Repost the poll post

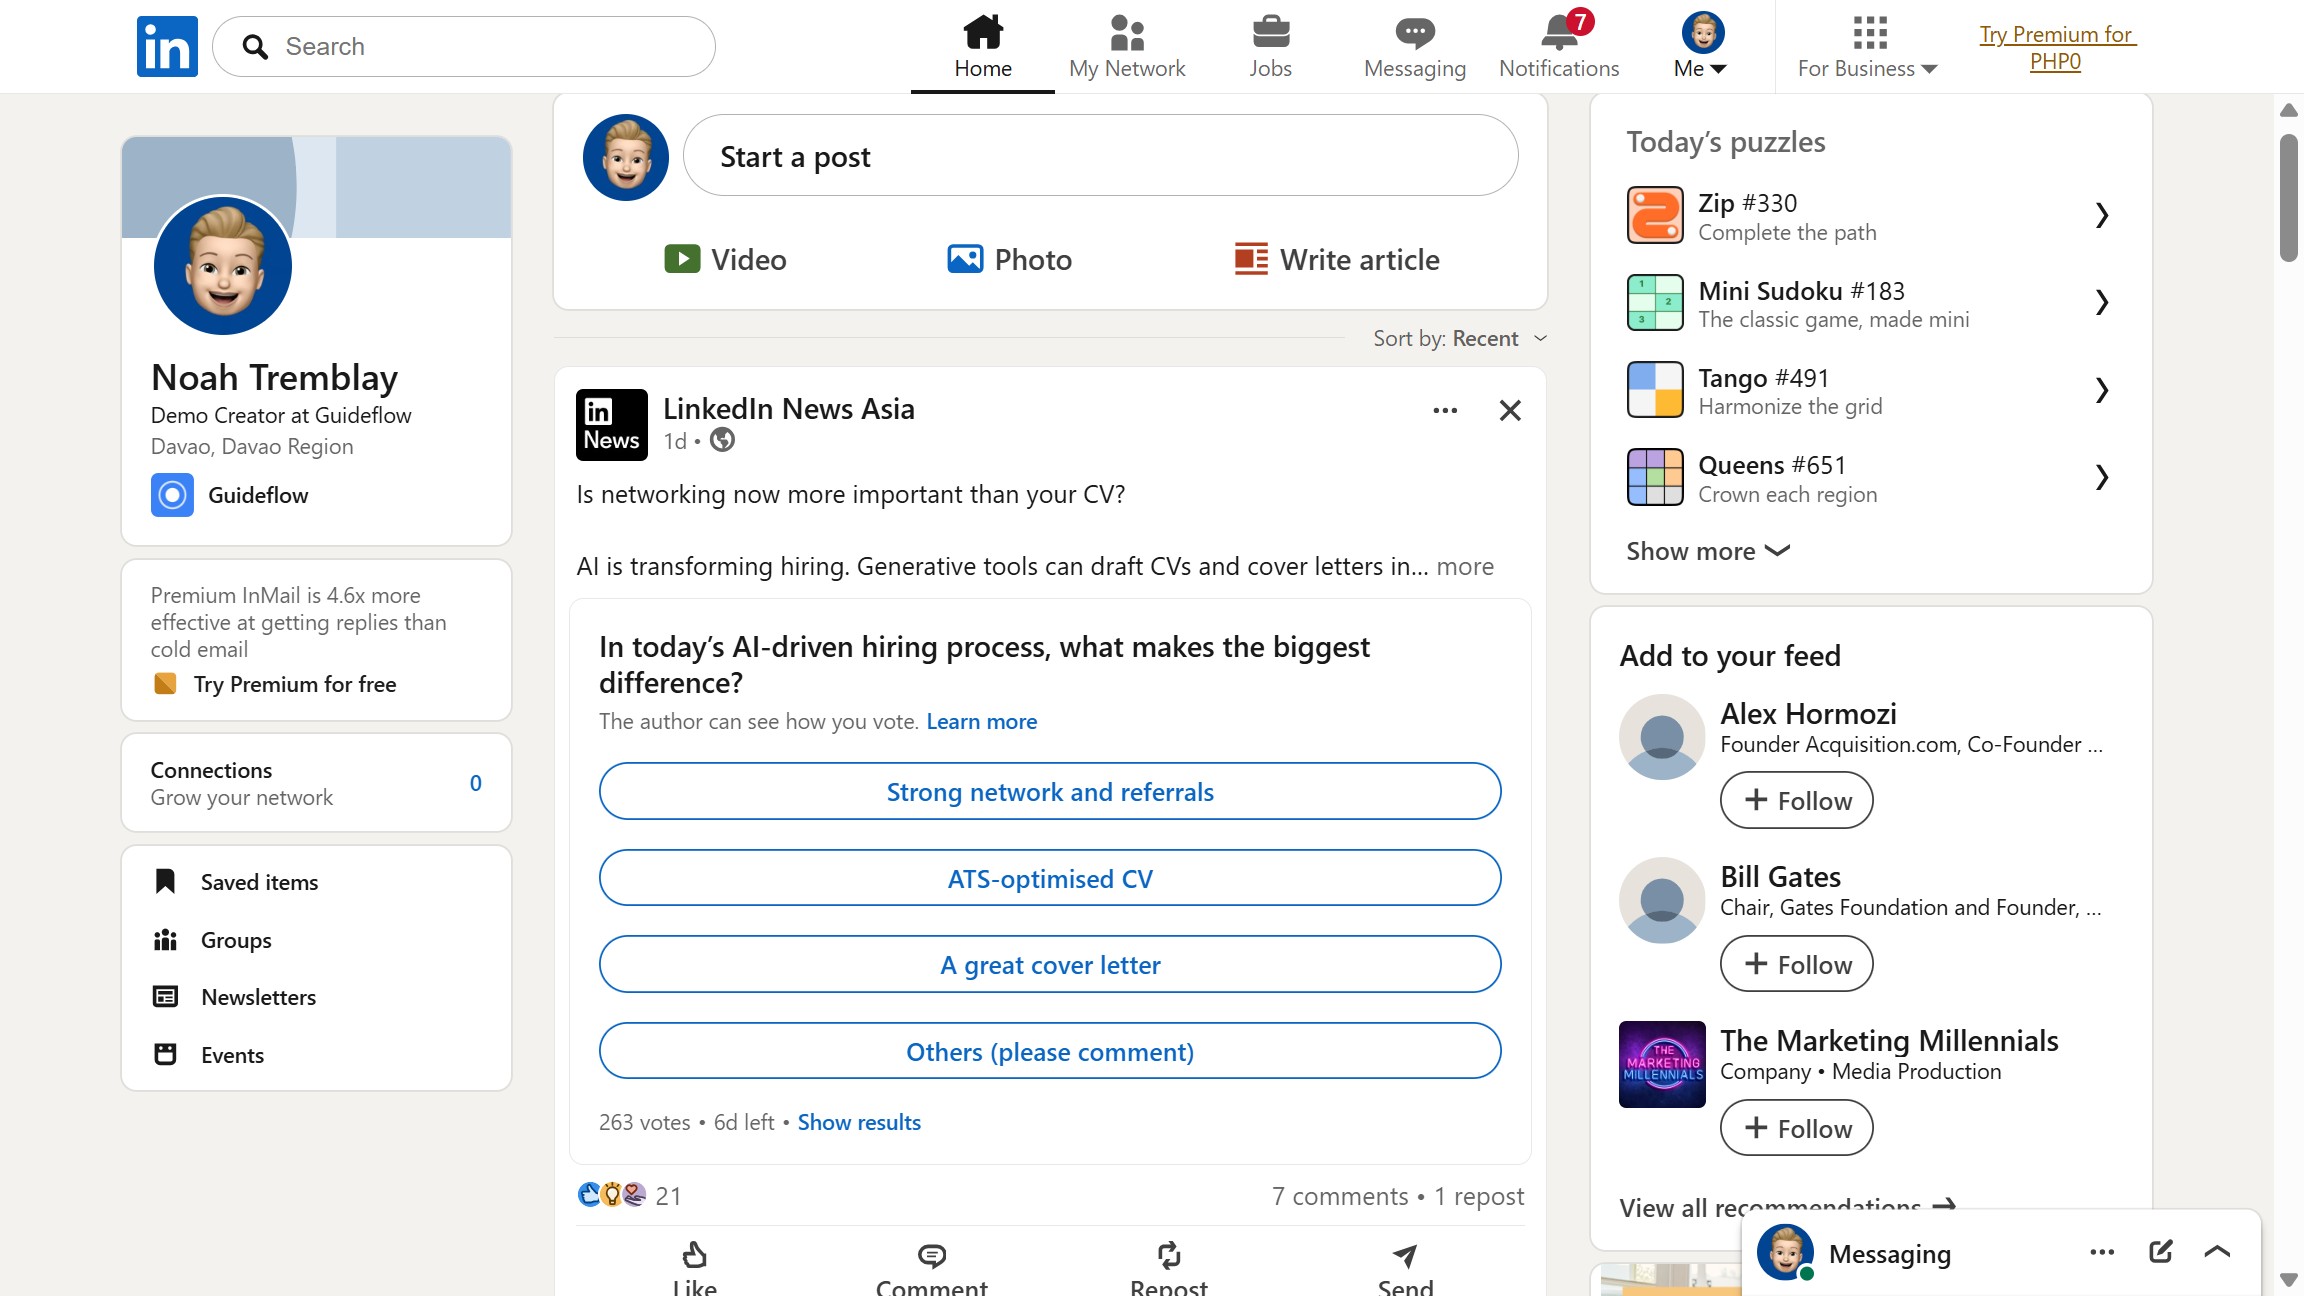click(x=1168, y=1267)
